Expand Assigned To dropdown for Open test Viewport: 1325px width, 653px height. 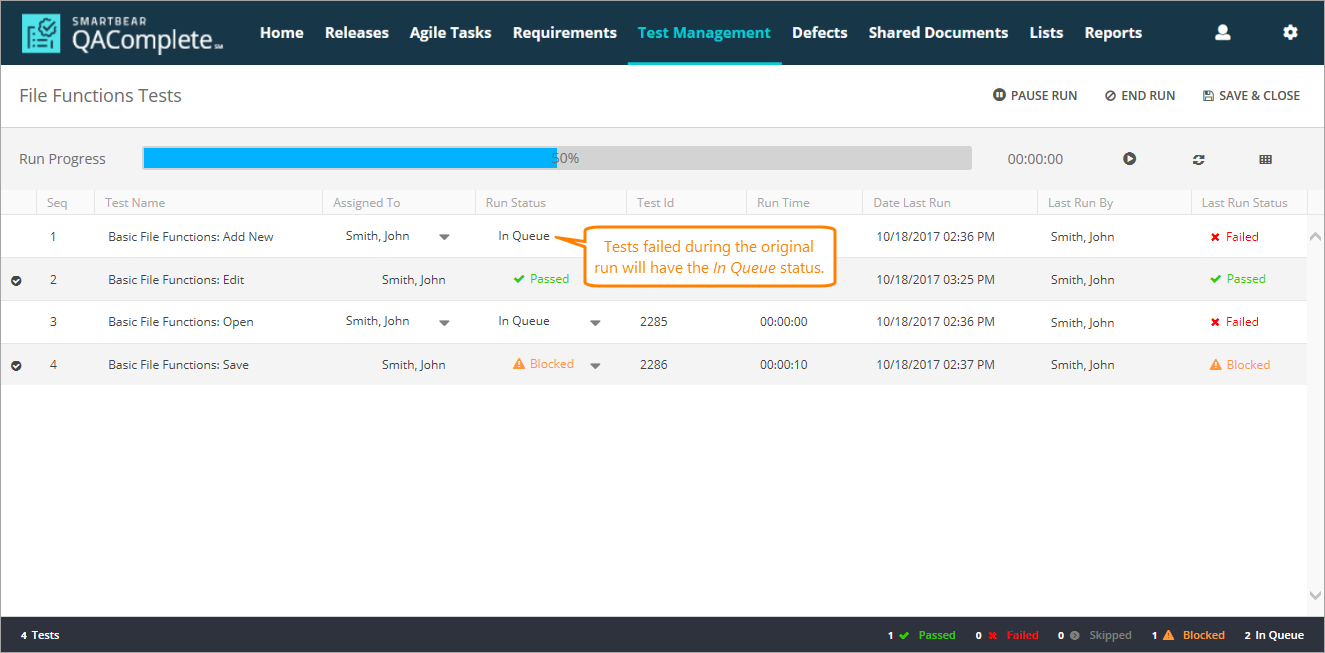click(x=444, y=323)
